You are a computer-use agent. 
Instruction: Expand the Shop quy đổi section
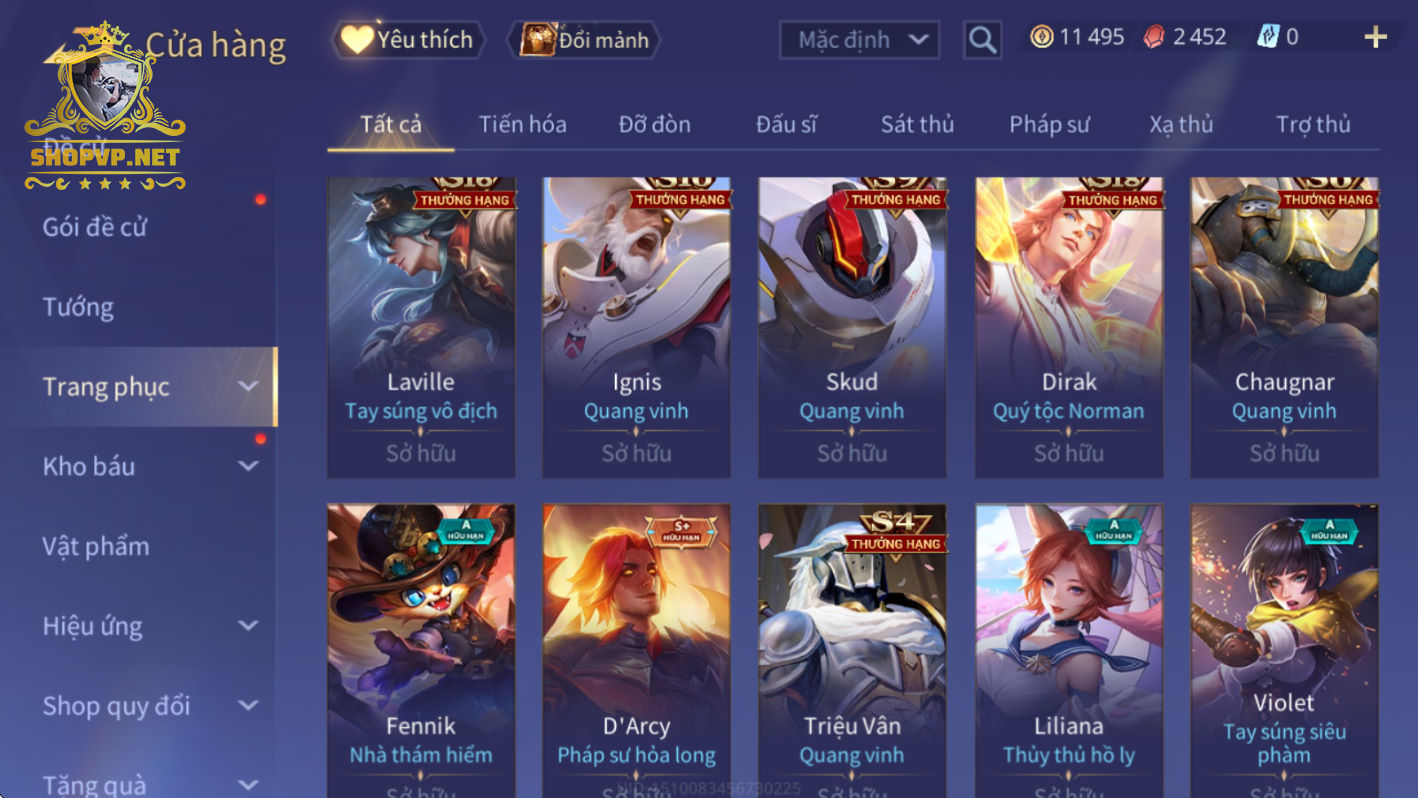(x=248, y=706)
